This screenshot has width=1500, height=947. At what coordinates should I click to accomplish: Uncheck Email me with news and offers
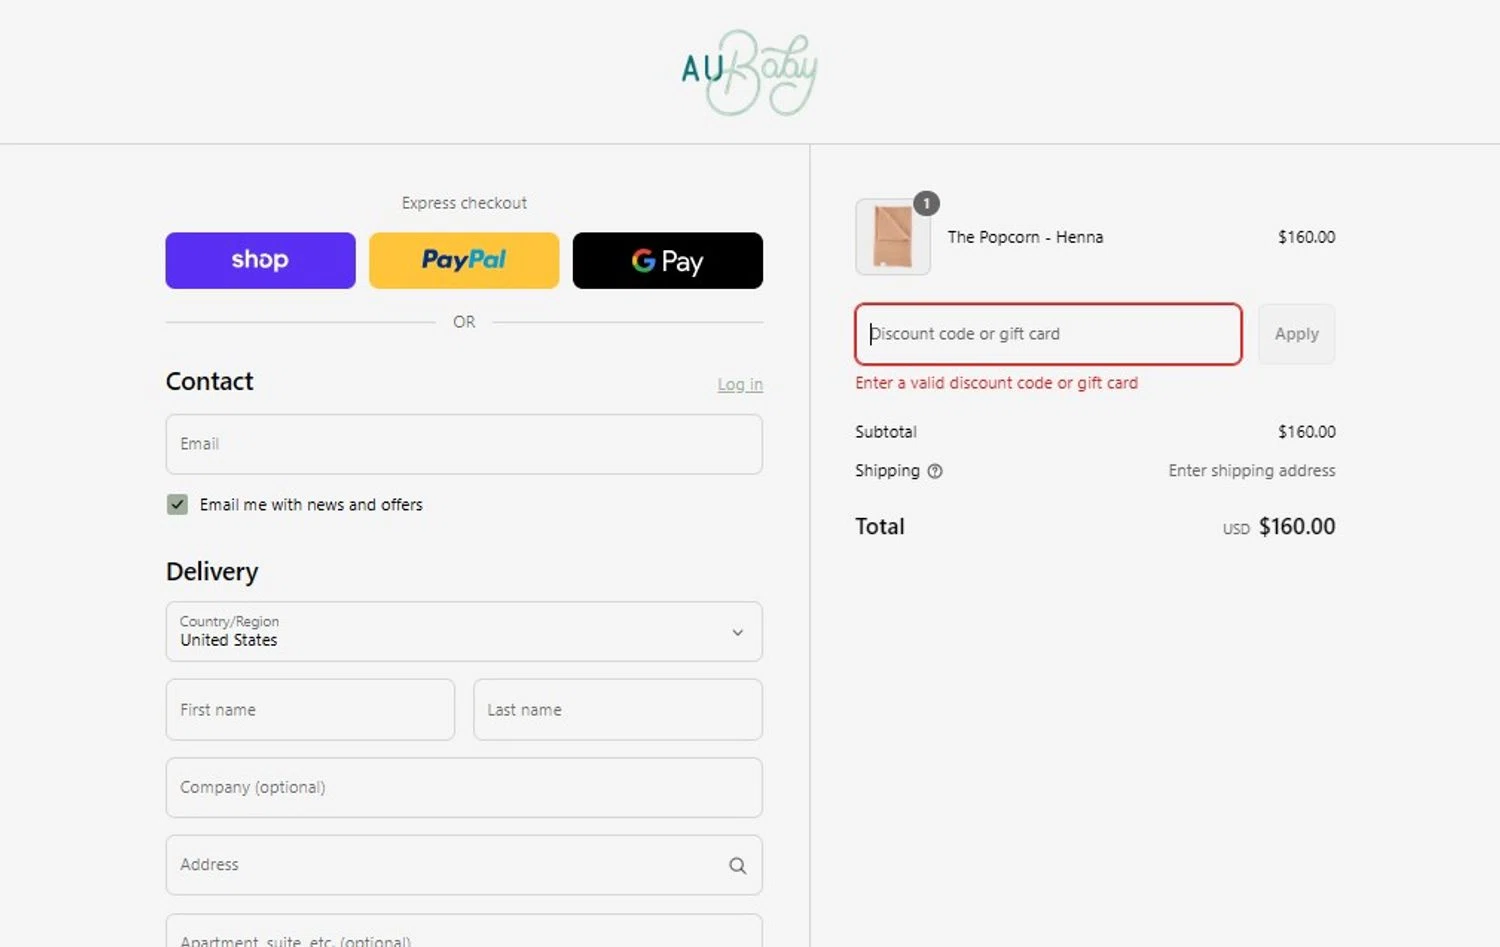pos(177,504)
